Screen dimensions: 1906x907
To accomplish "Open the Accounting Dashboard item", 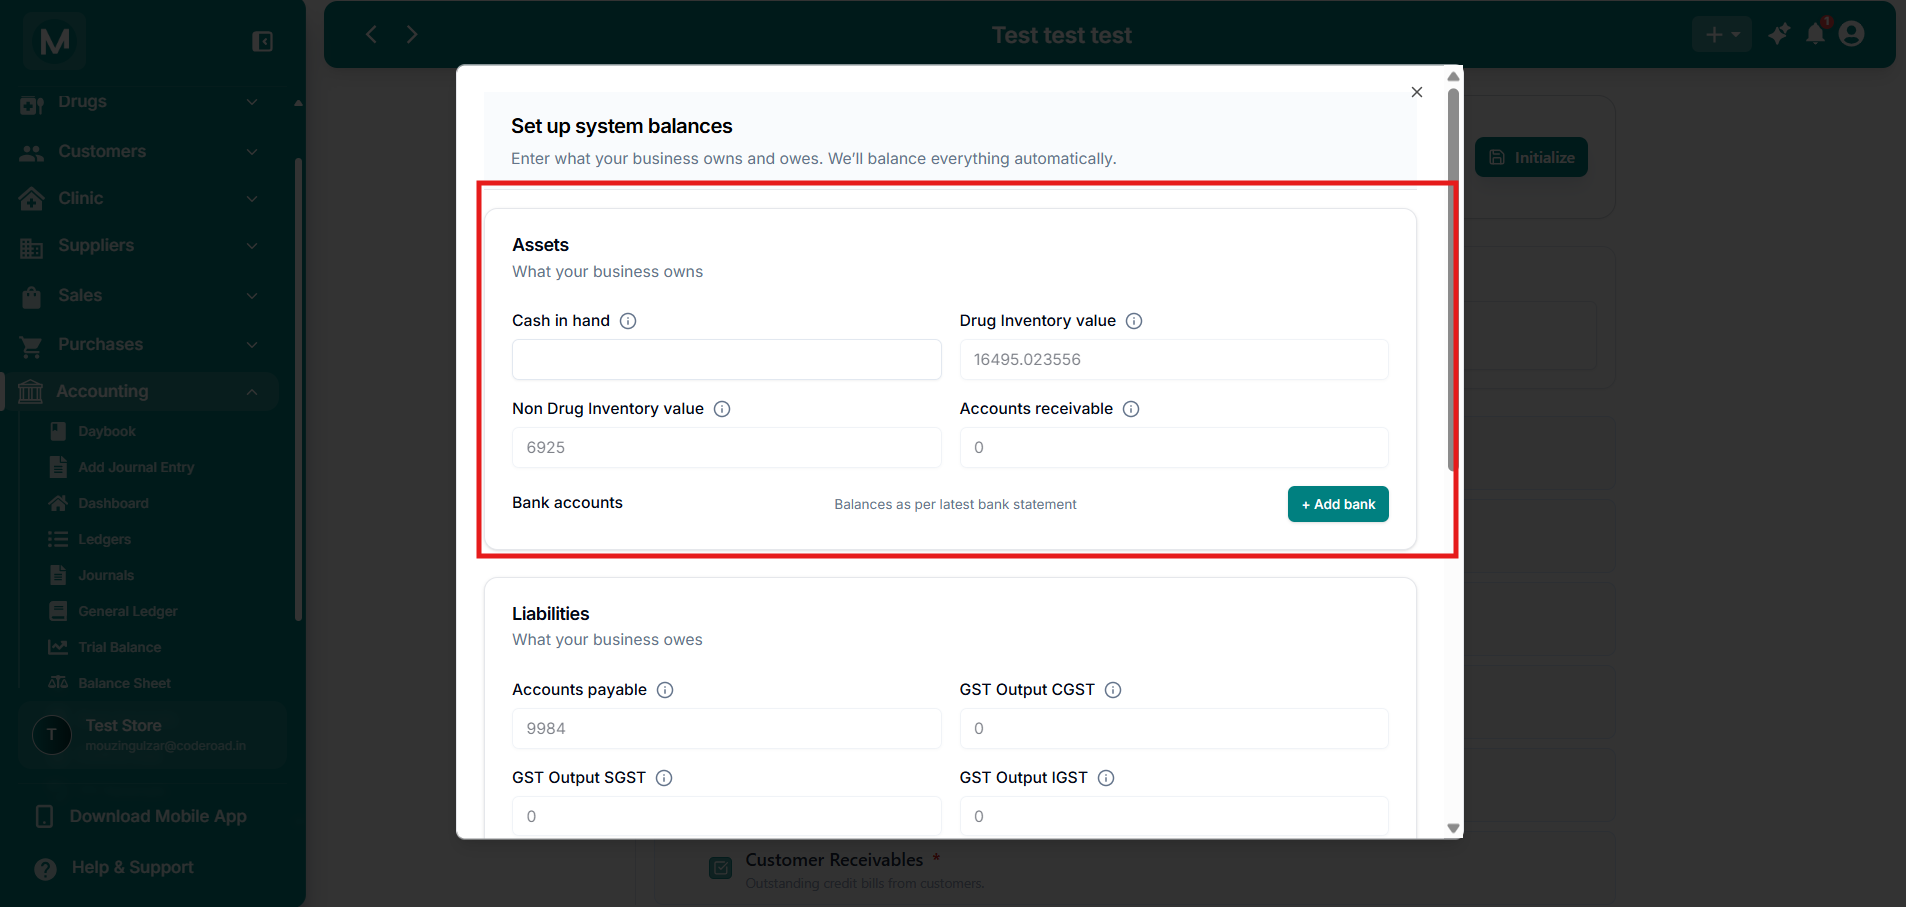I will pos(113,503).
